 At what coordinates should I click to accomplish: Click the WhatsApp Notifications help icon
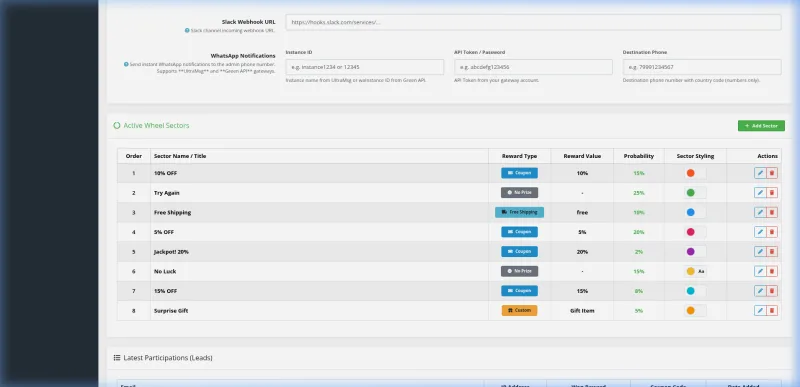126,64
